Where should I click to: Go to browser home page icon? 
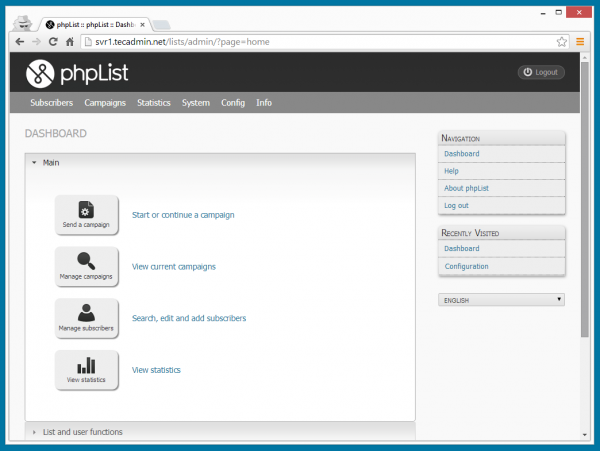[x=70, y=42]
